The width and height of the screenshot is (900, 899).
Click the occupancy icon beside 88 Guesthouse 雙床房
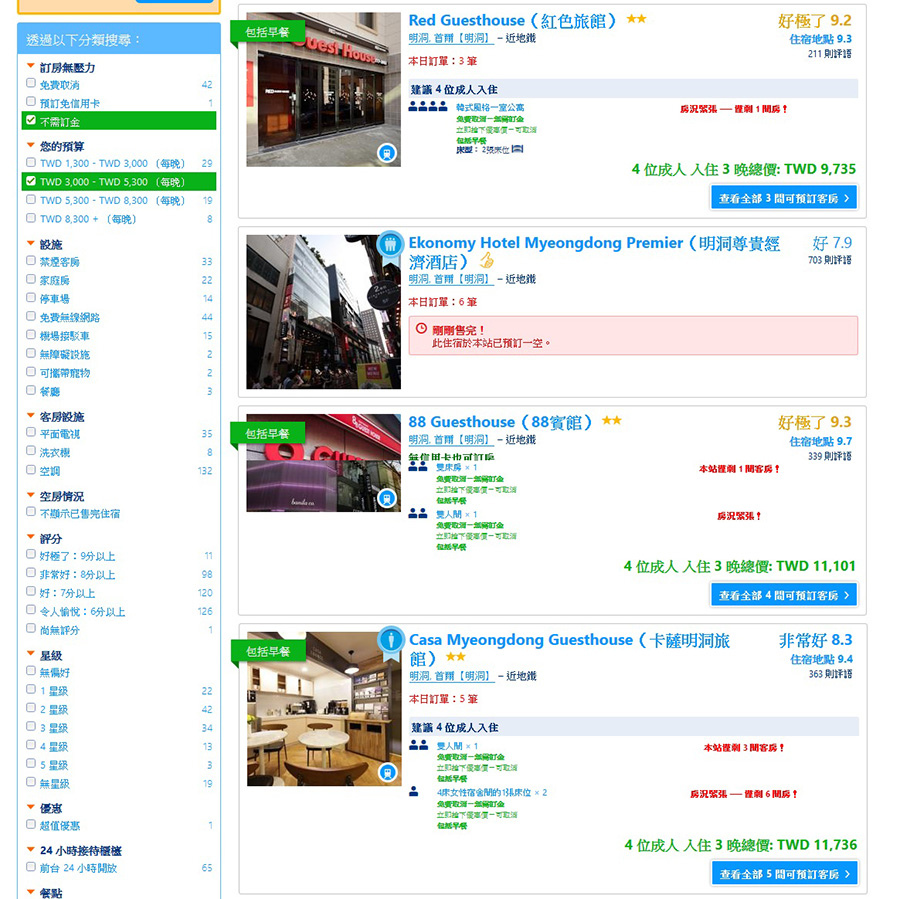tap(418, 467)
